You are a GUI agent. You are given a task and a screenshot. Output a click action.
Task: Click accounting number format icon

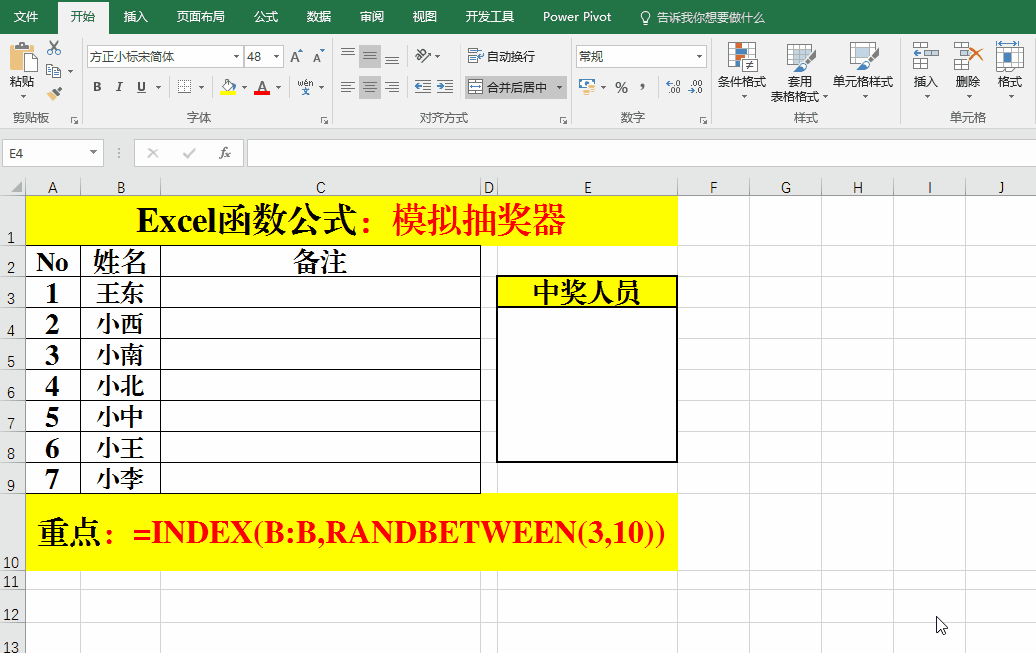tap(586, 87)
